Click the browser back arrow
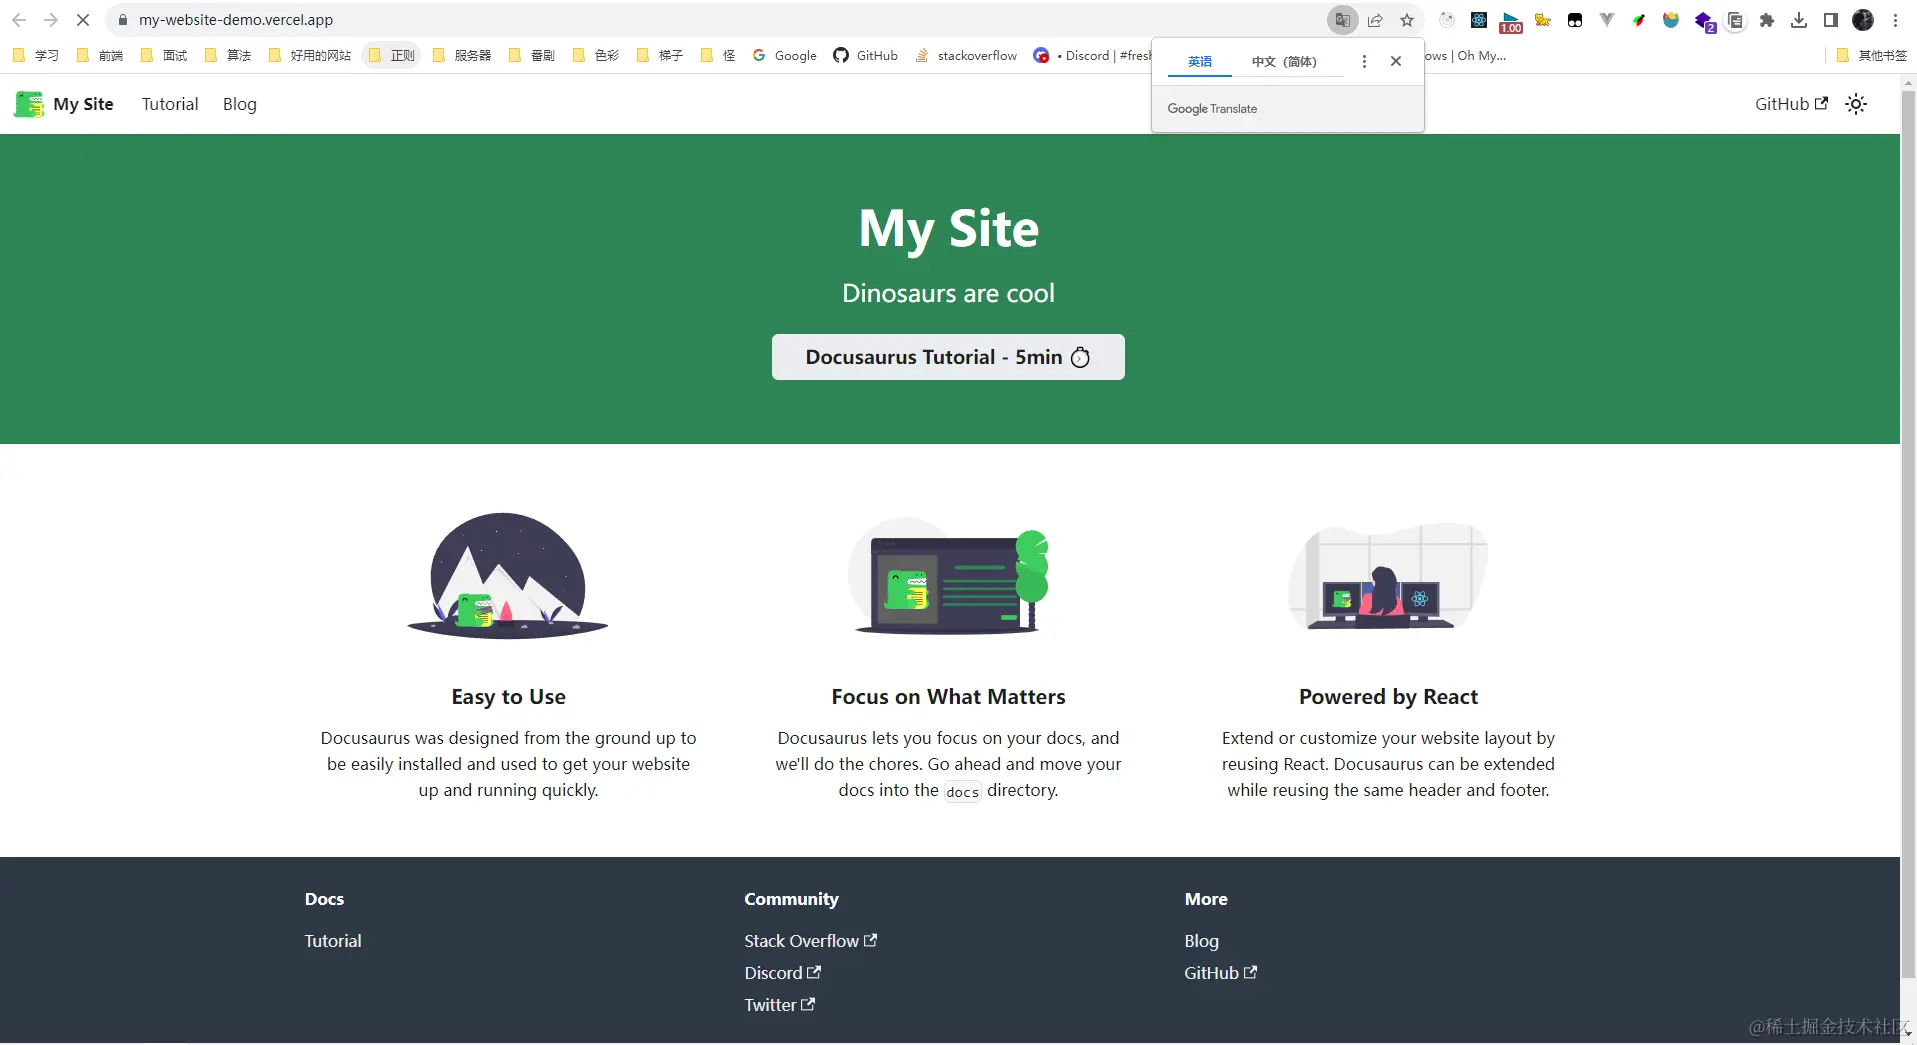The width and height of the screenshot is (1917, 1045). pyautogui.click(x=19, y=20)
